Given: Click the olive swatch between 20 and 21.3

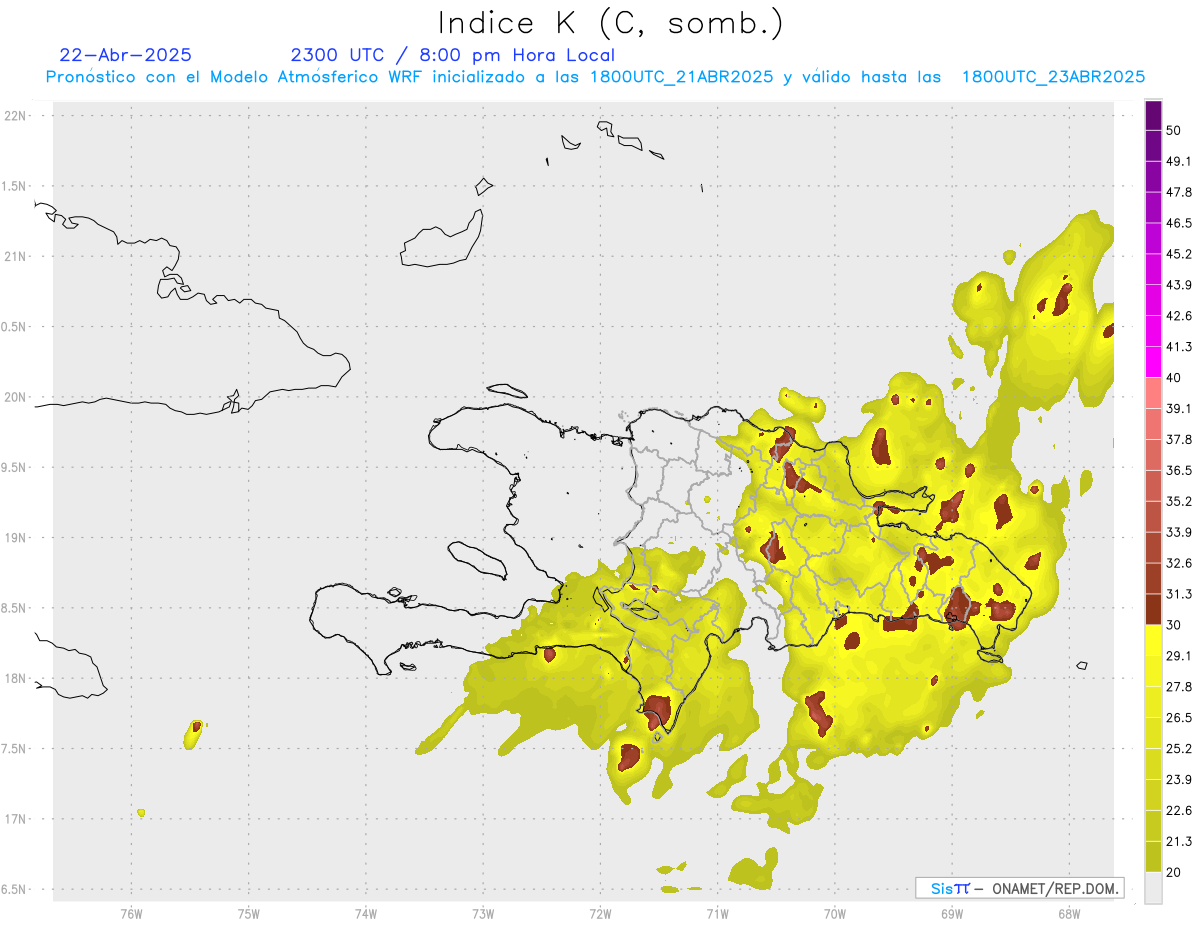Looking at the screenshot, I should click(x=1154, y=856).
